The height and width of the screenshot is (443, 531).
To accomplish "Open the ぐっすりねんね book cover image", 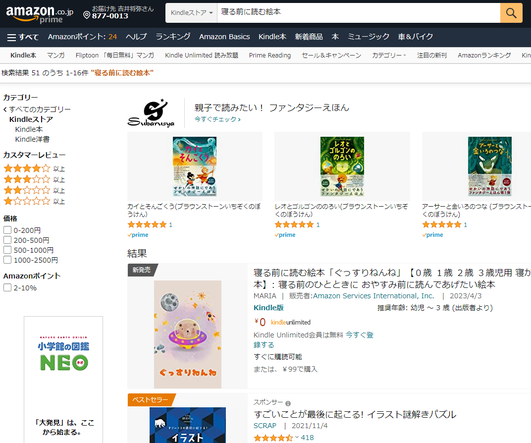I will point(188,334).
